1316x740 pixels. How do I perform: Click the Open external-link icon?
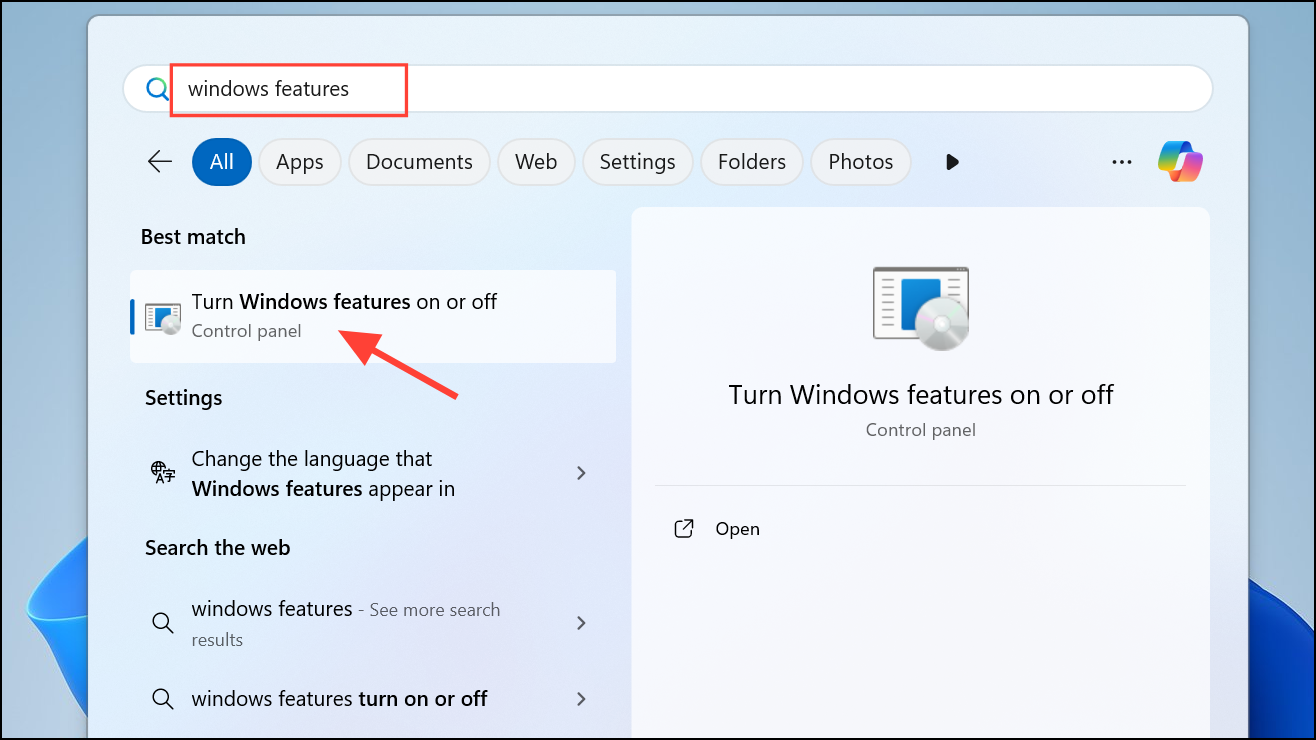[684, 529]
